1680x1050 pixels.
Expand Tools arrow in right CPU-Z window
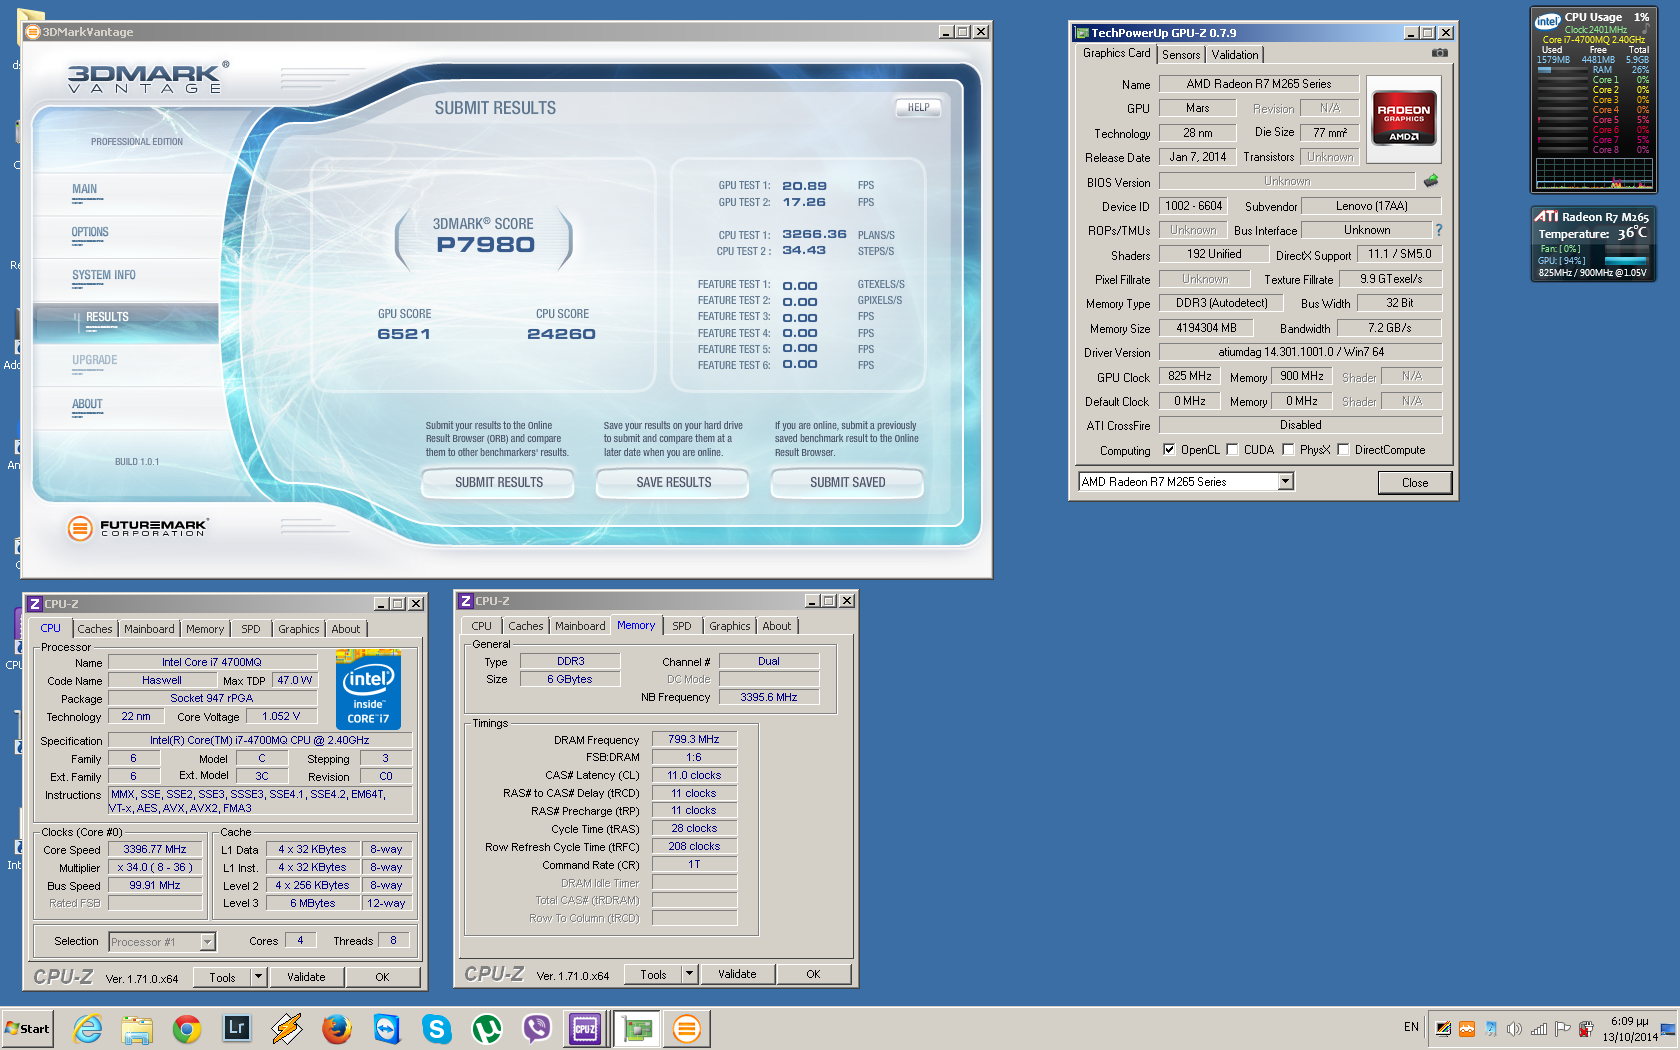click(x=689, y=974)
